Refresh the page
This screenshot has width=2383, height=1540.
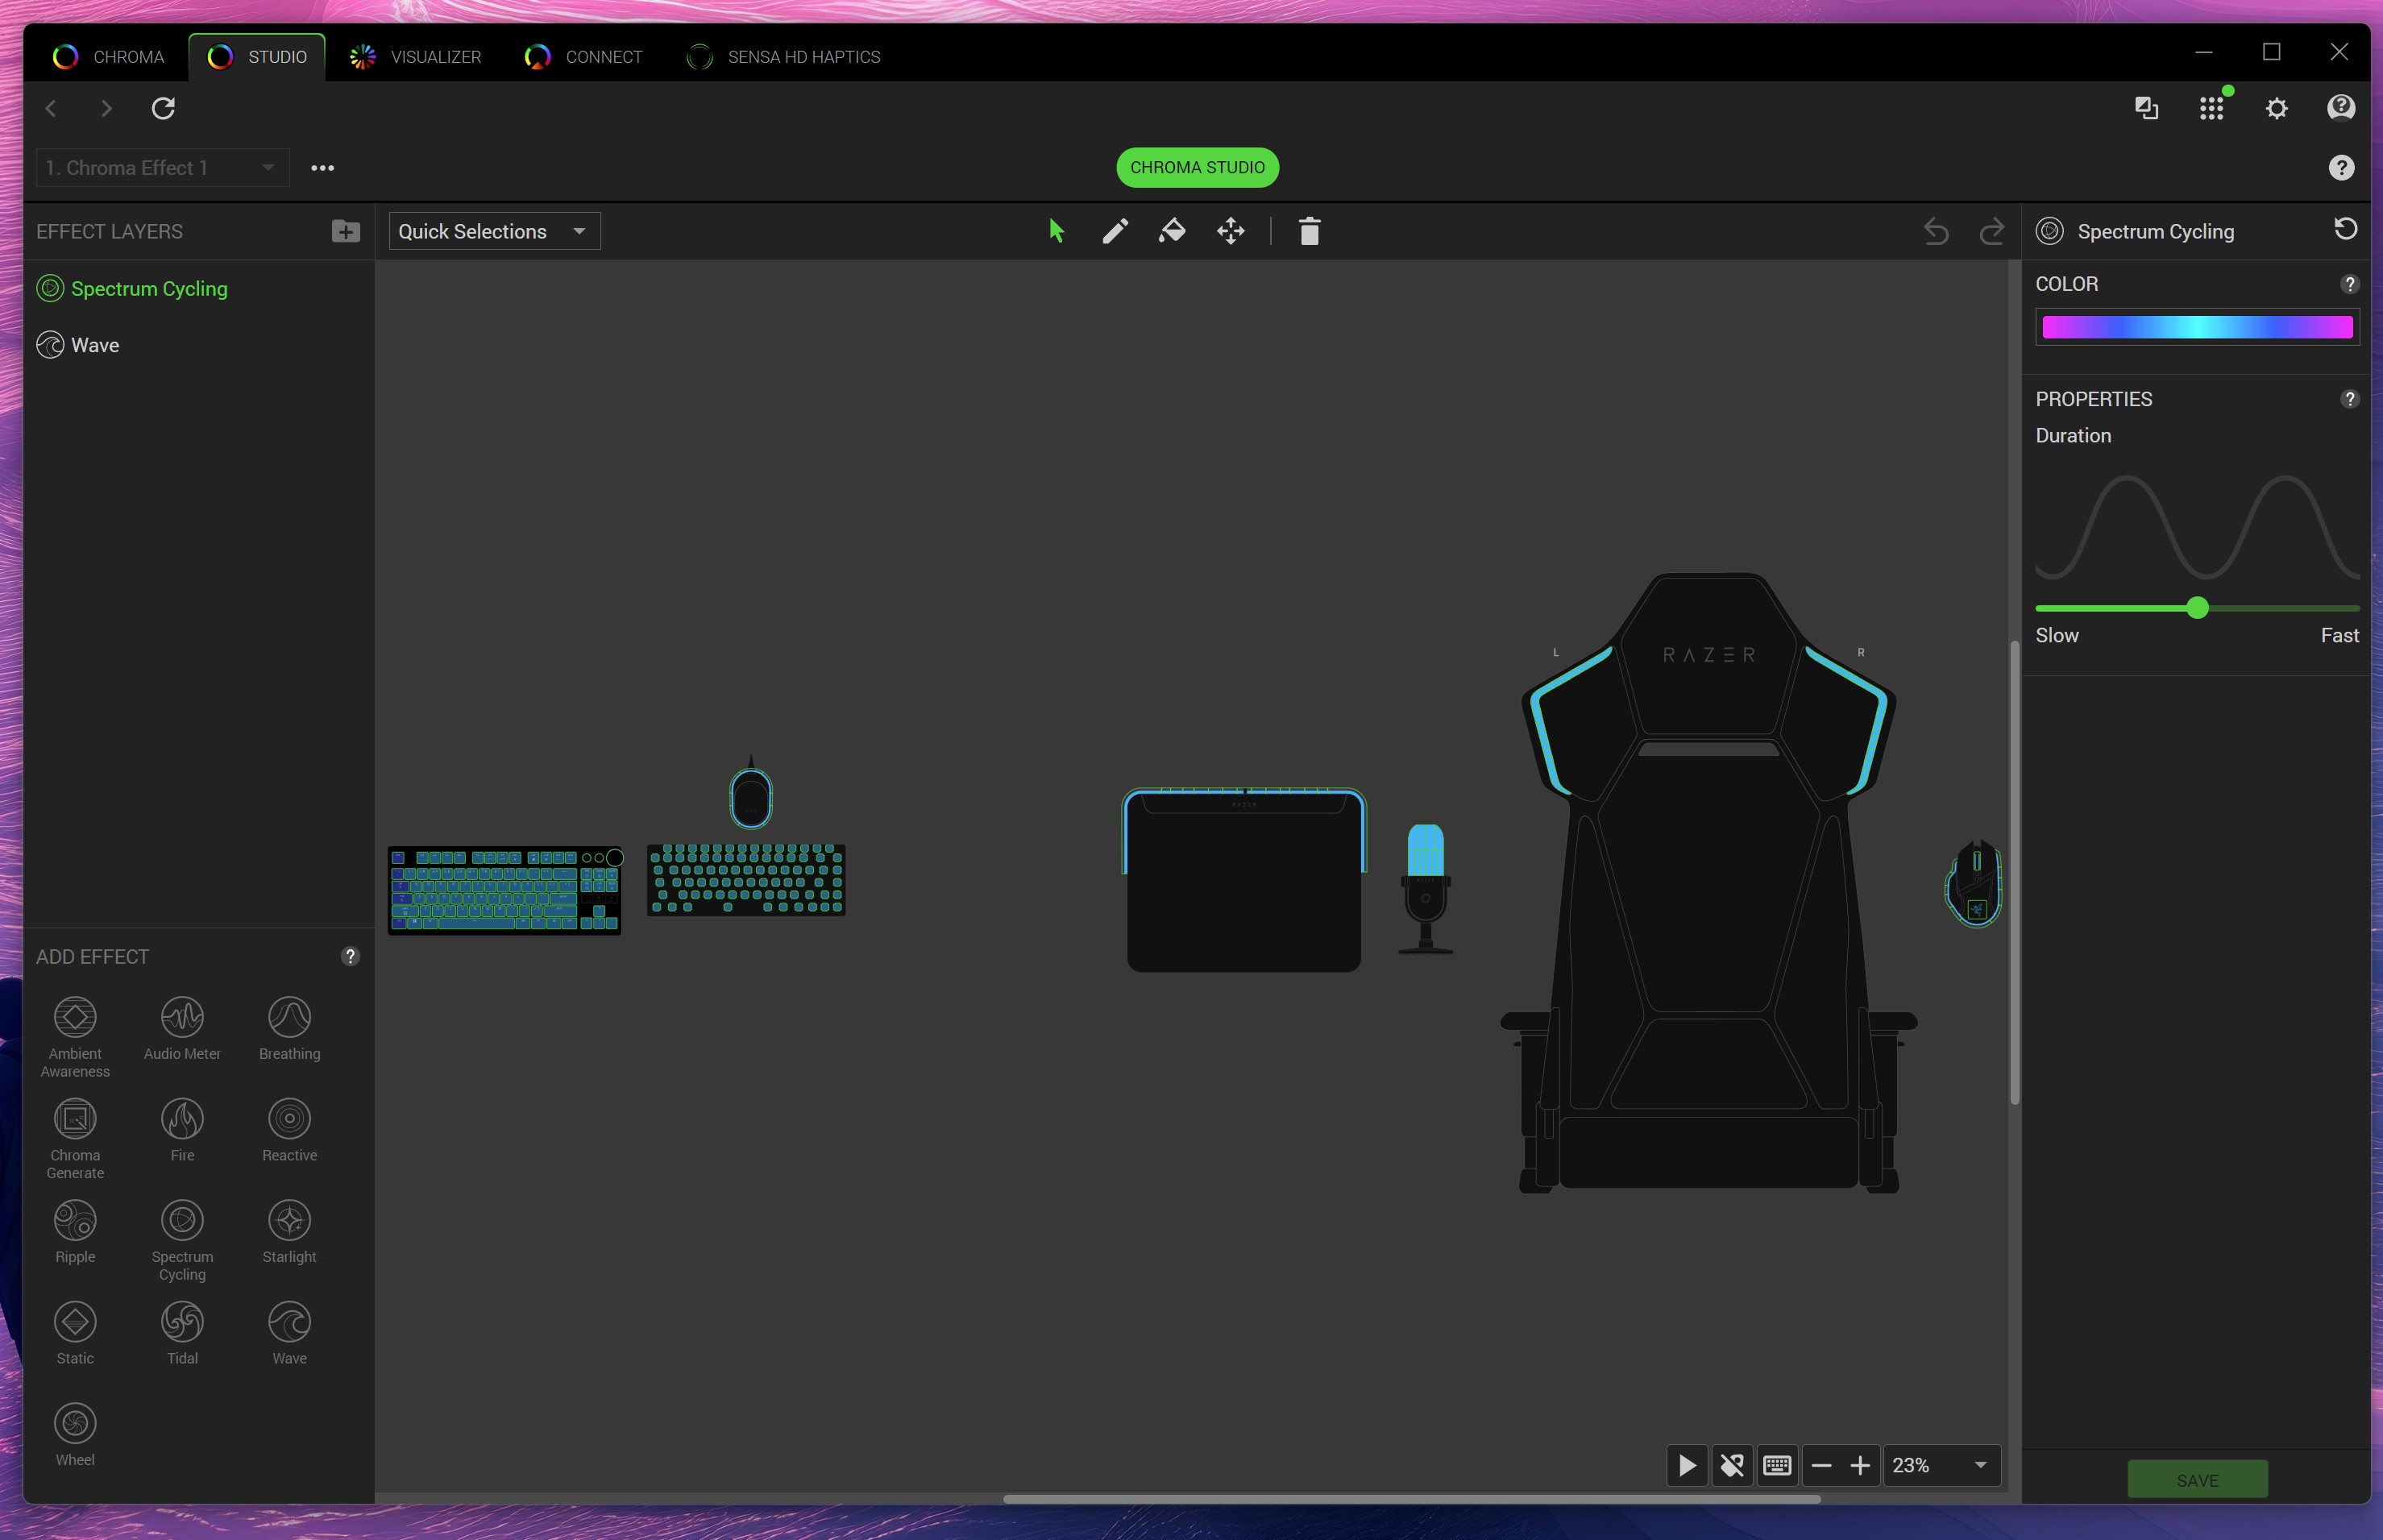click(163, 108)
